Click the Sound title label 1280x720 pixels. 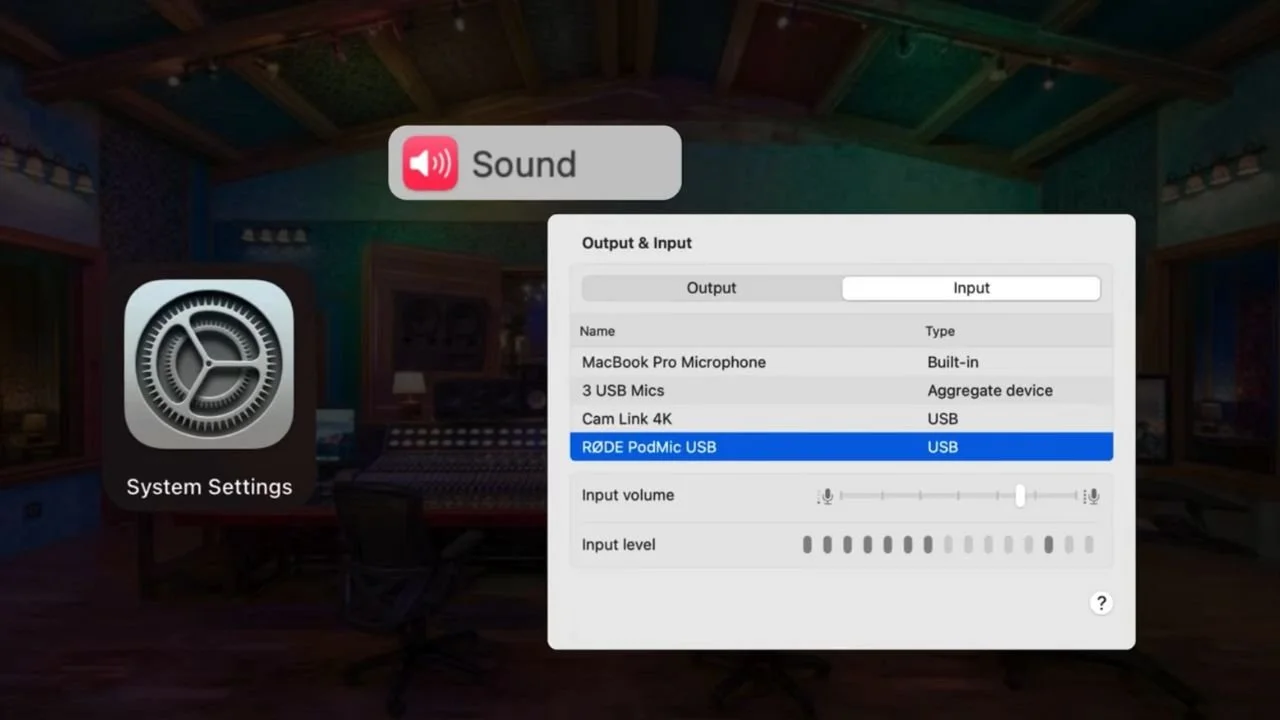coord(524,164)
